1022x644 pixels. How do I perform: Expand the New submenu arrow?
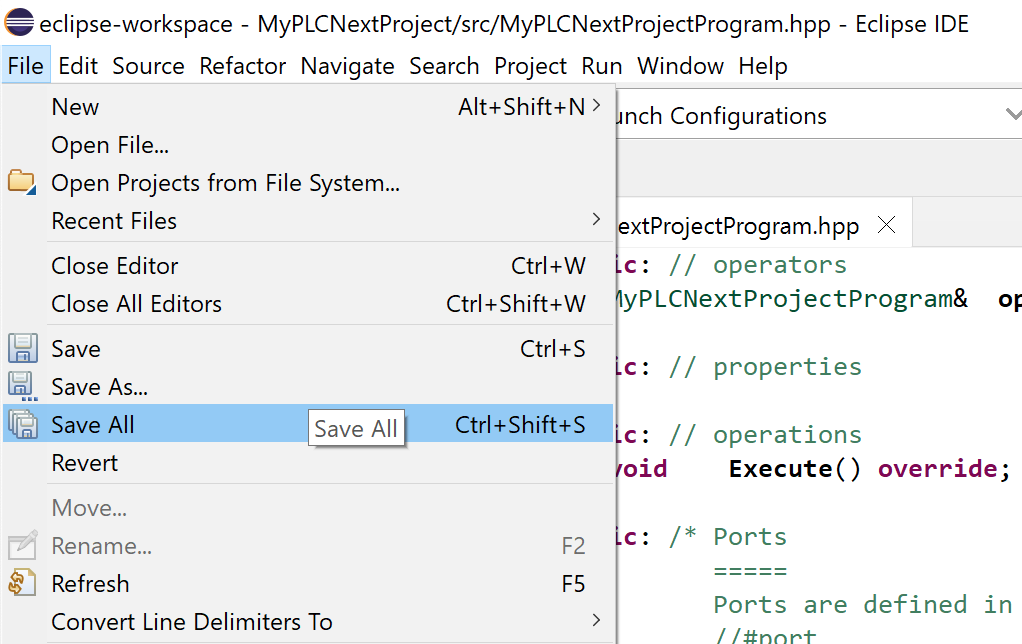[x=596, y=106]
